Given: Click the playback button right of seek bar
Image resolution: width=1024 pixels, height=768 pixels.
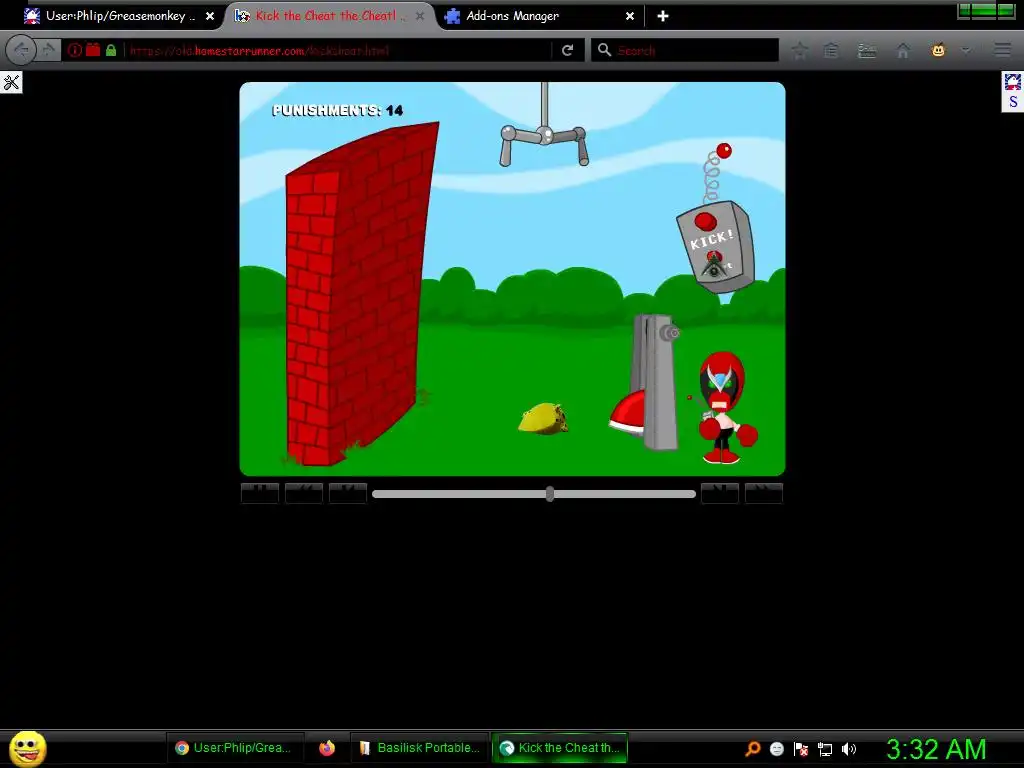Looking at the screenshot, I should point(720,493).
